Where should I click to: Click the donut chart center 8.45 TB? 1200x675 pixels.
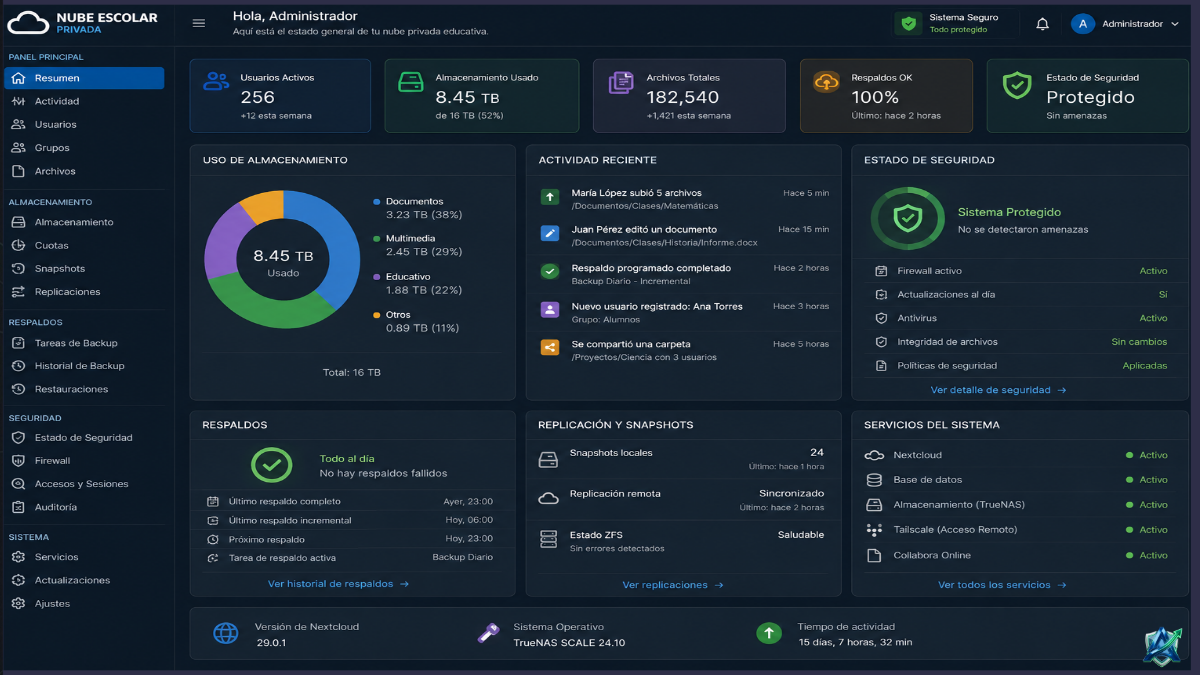point(283,257)
